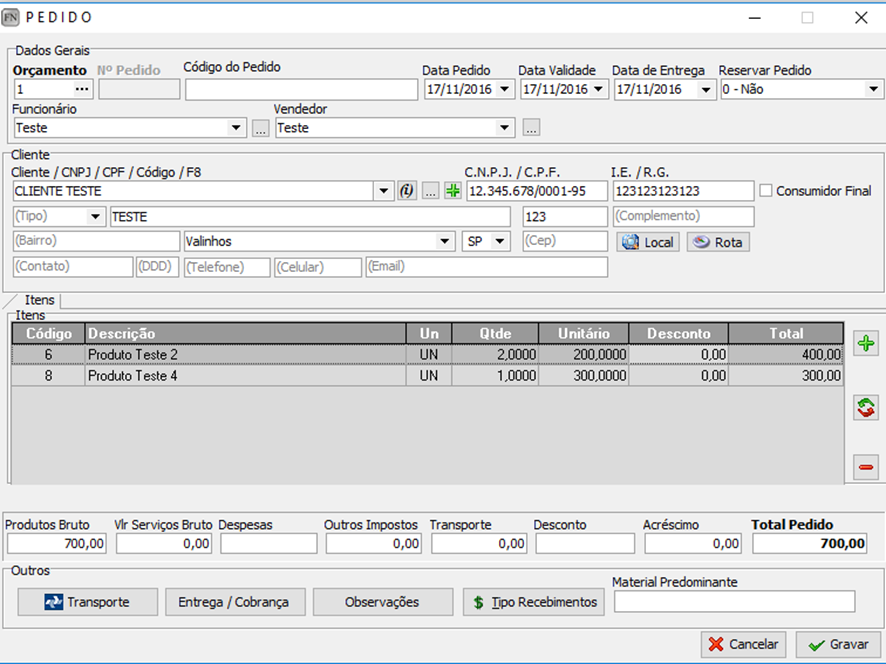Click the green plus add item icon
Image resolution: width=886 pixels, height=664 pixels.
[x=866, y=343]
